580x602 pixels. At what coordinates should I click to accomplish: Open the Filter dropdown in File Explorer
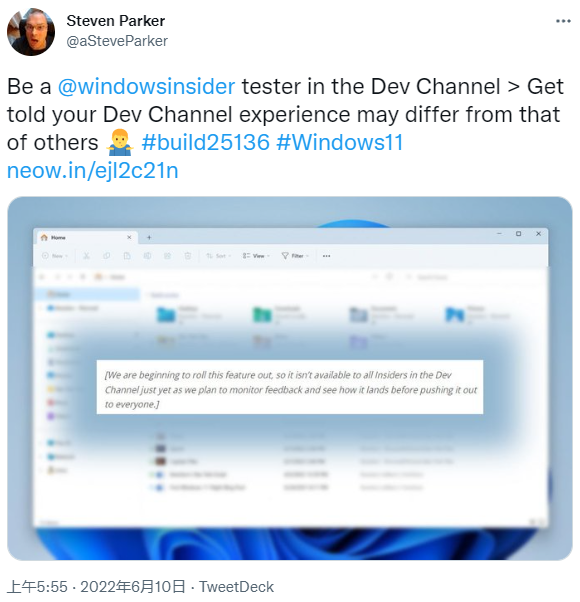pyautogui.click(x=295, y=256)
